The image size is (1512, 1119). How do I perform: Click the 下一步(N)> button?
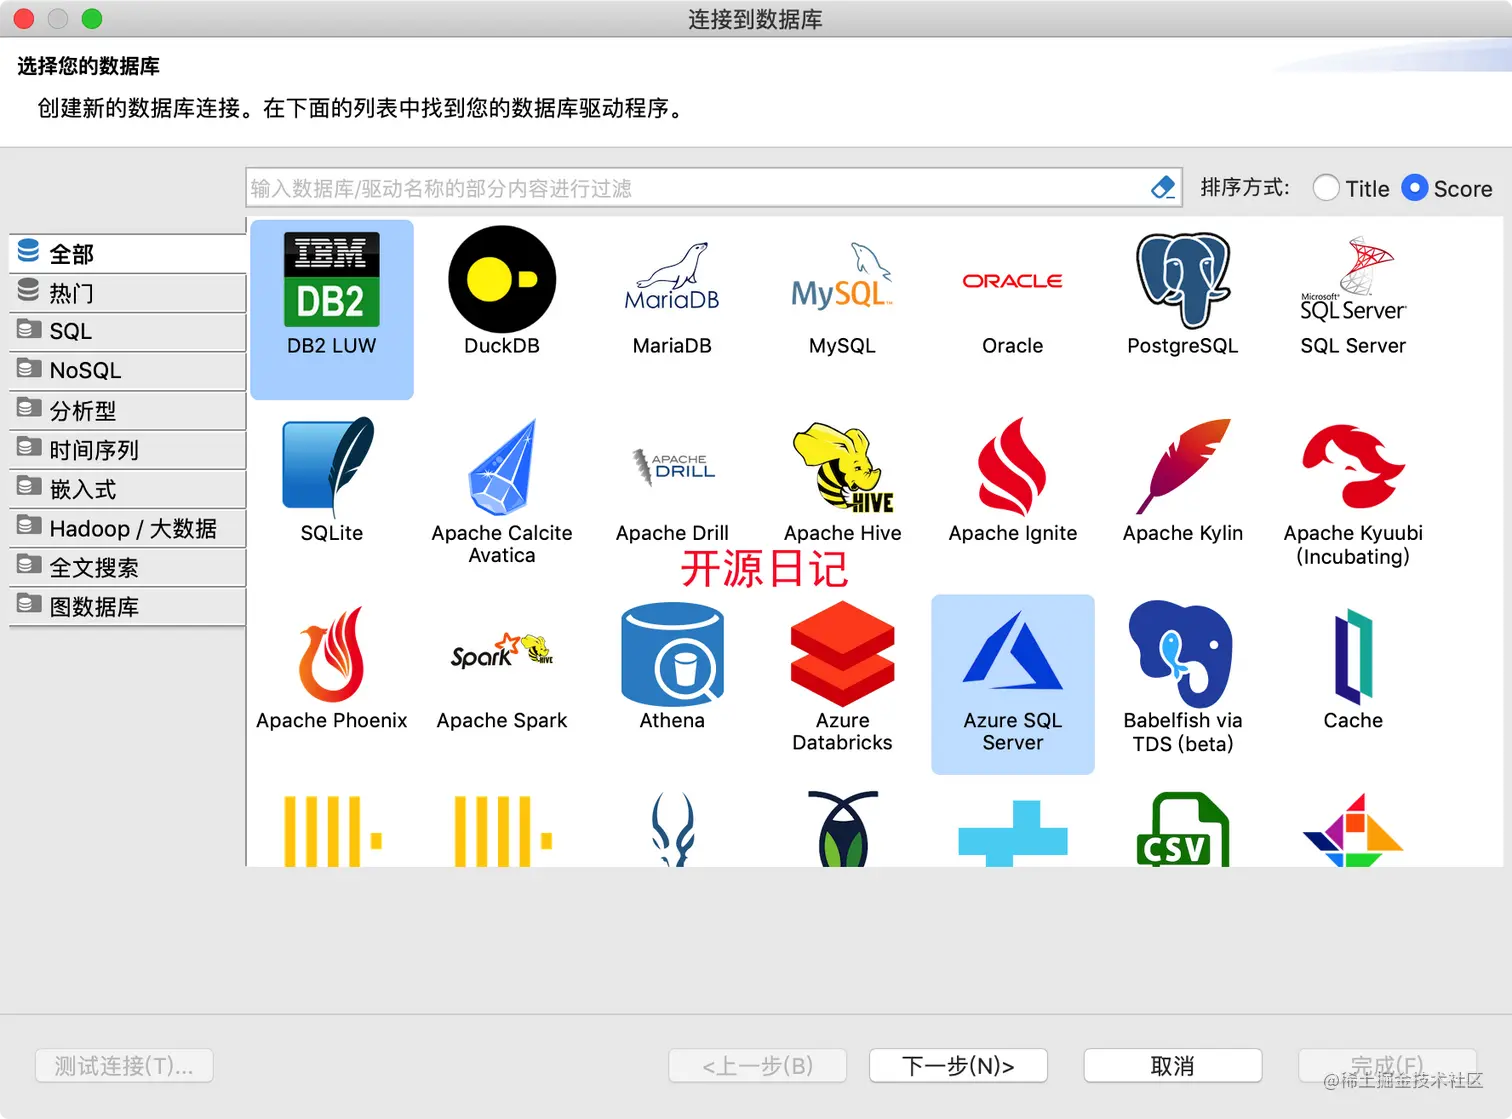pyautogui.click(x=958, y=1066)
